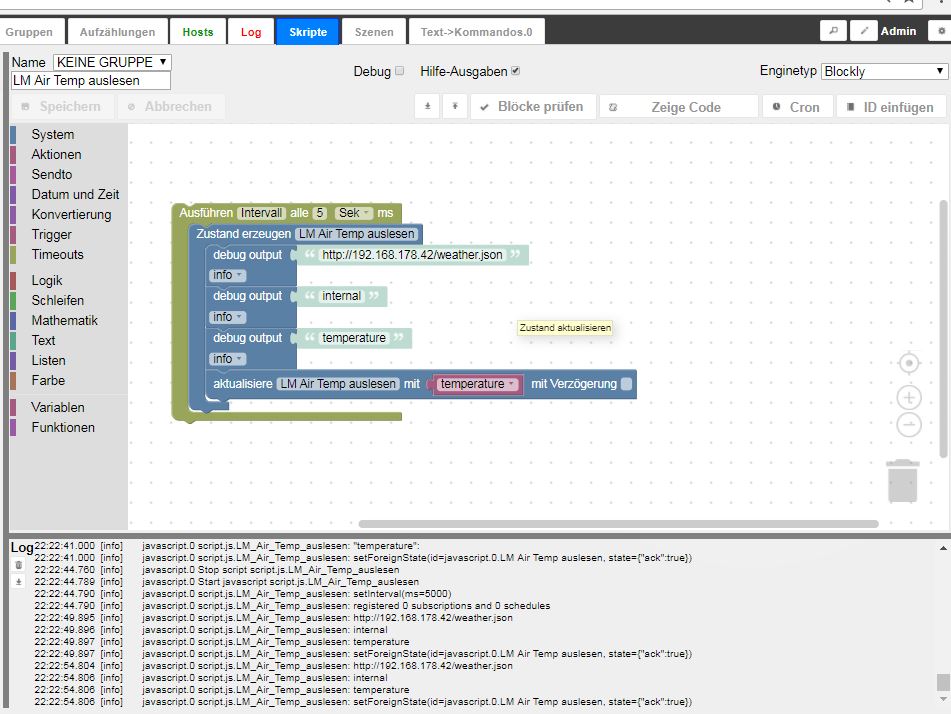Open the Timeouts block category
This screenshot has height=715, width=951.
tap(58, 255)
